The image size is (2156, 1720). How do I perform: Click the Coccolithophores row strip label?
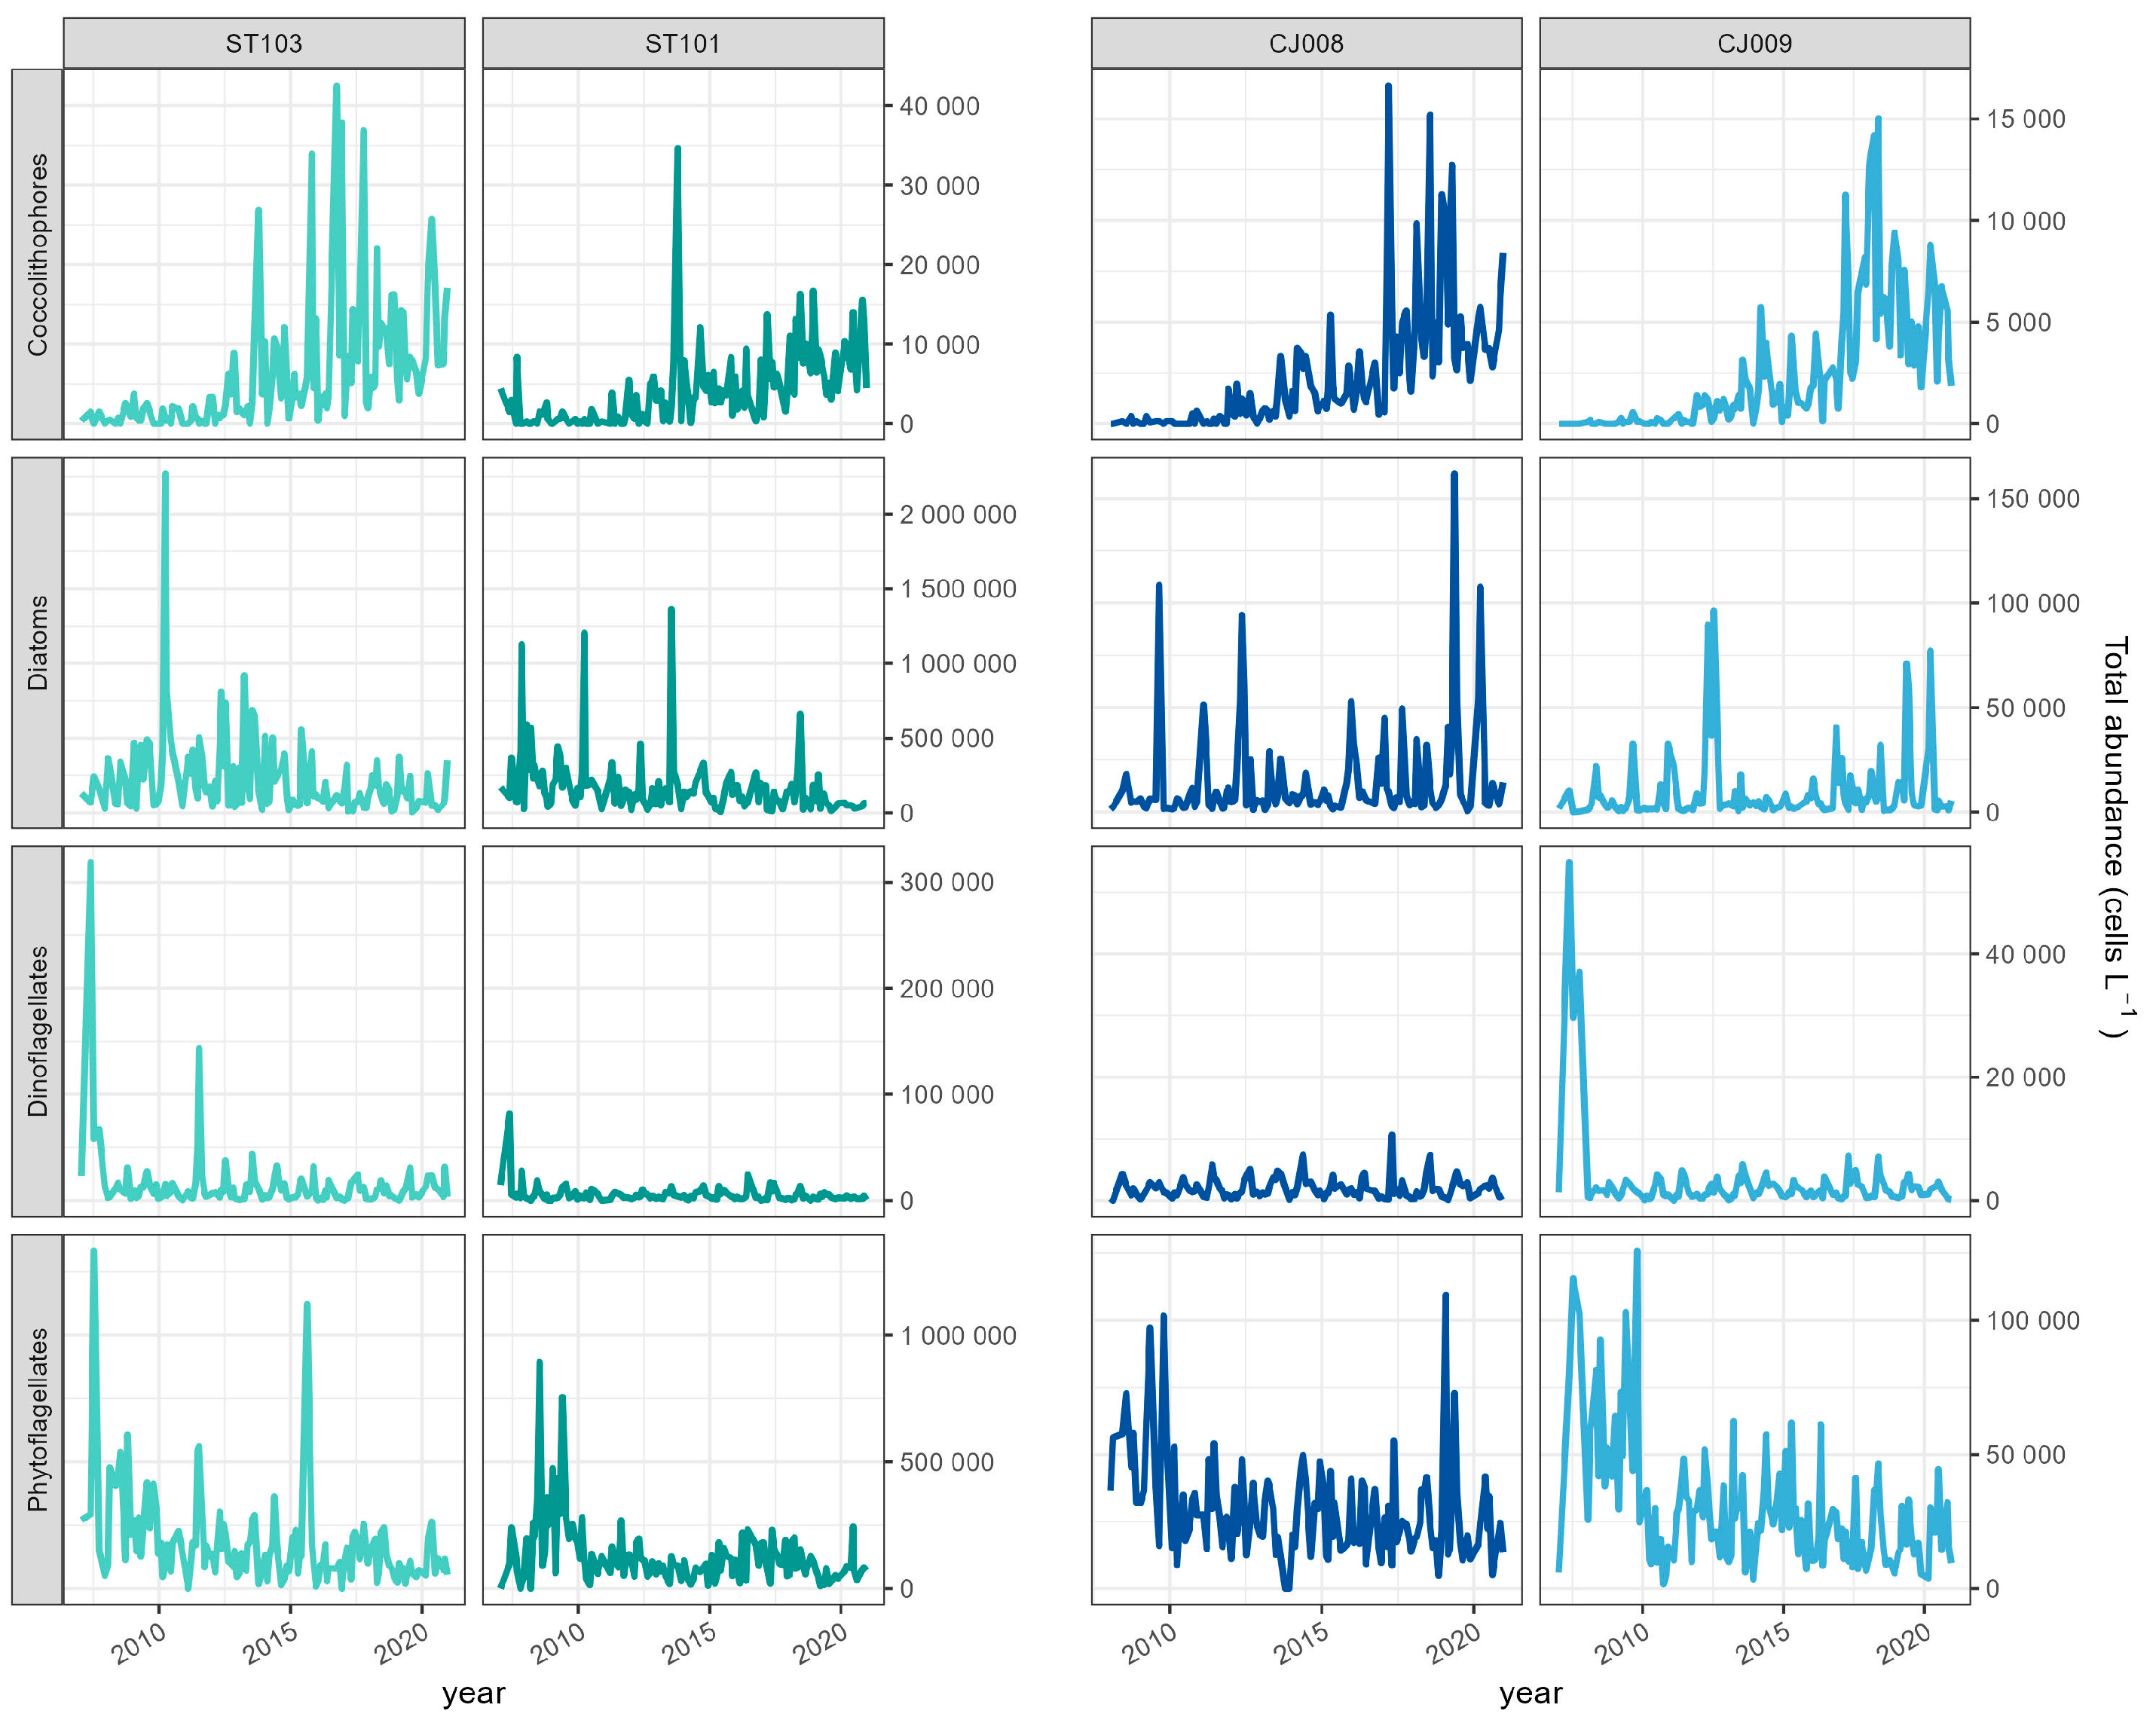click(38, 254)
